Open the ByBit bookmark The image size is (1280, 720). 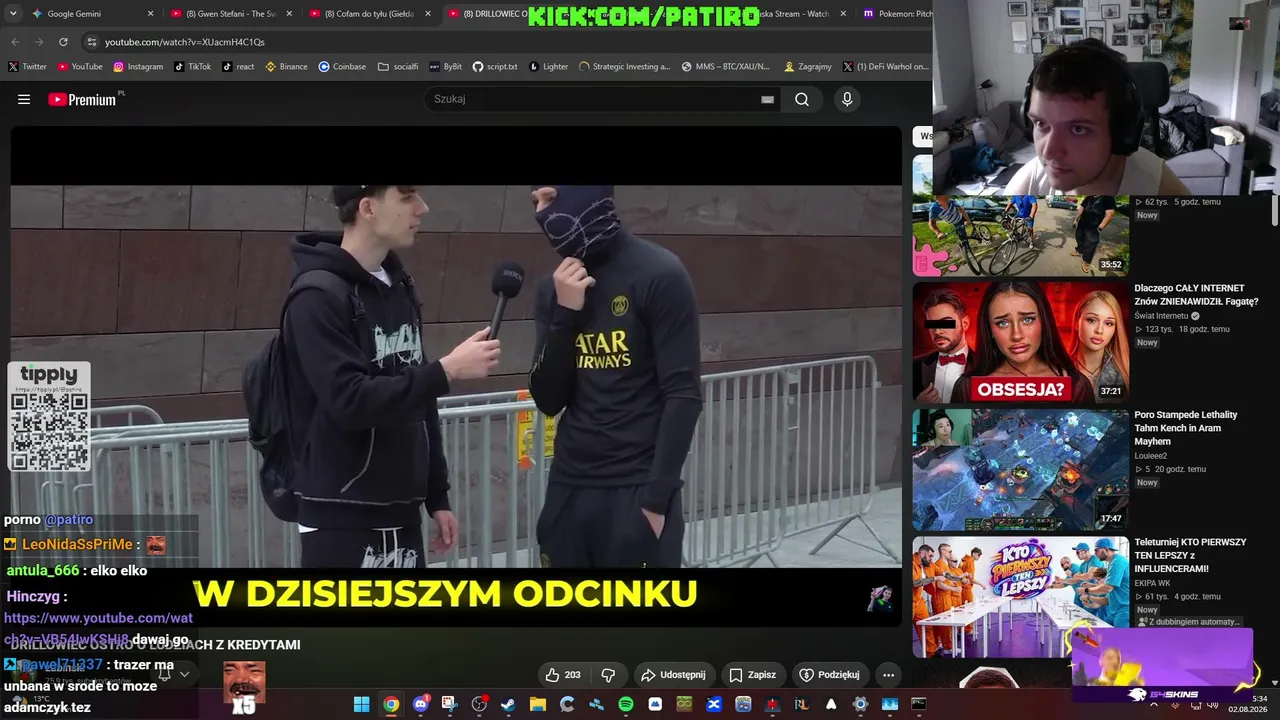pyautogui.click(x=446, y=67)
